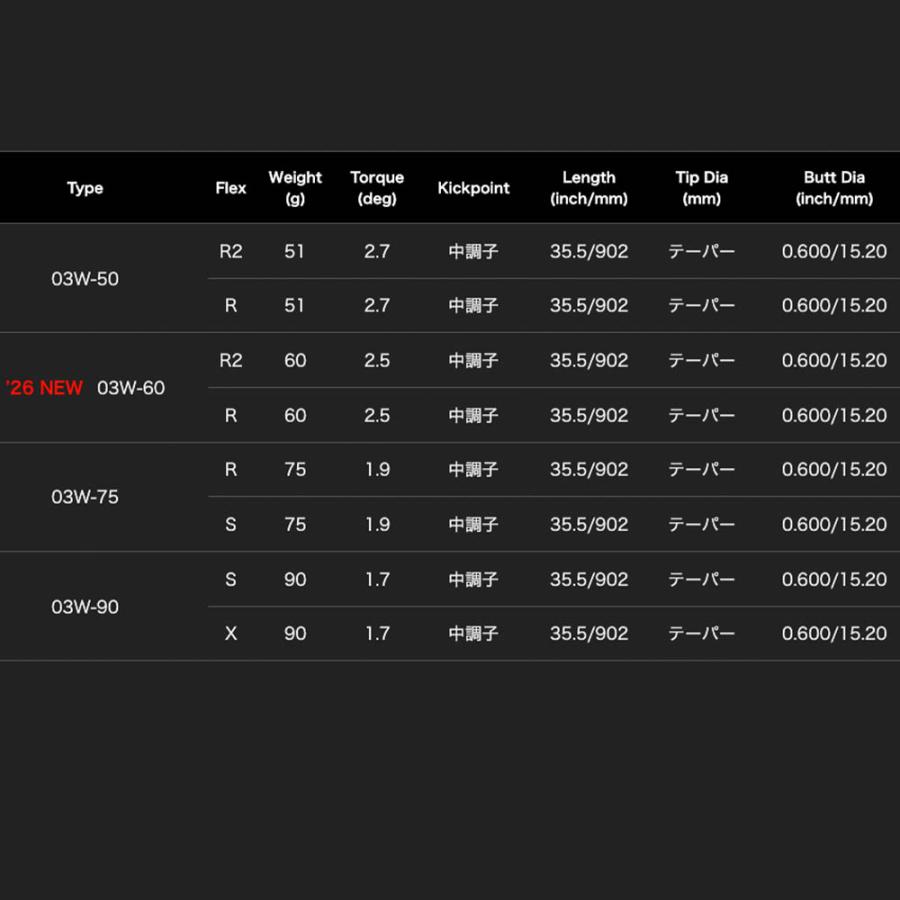Click weight 51 in the 03W-50 R2 row
This screenshot has height=900, width=900.
[x=294, y=251]
